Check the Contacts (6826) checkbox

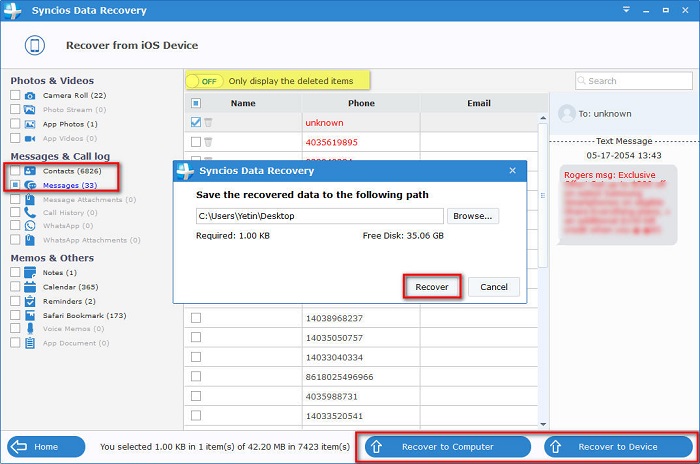pos(15,171)
